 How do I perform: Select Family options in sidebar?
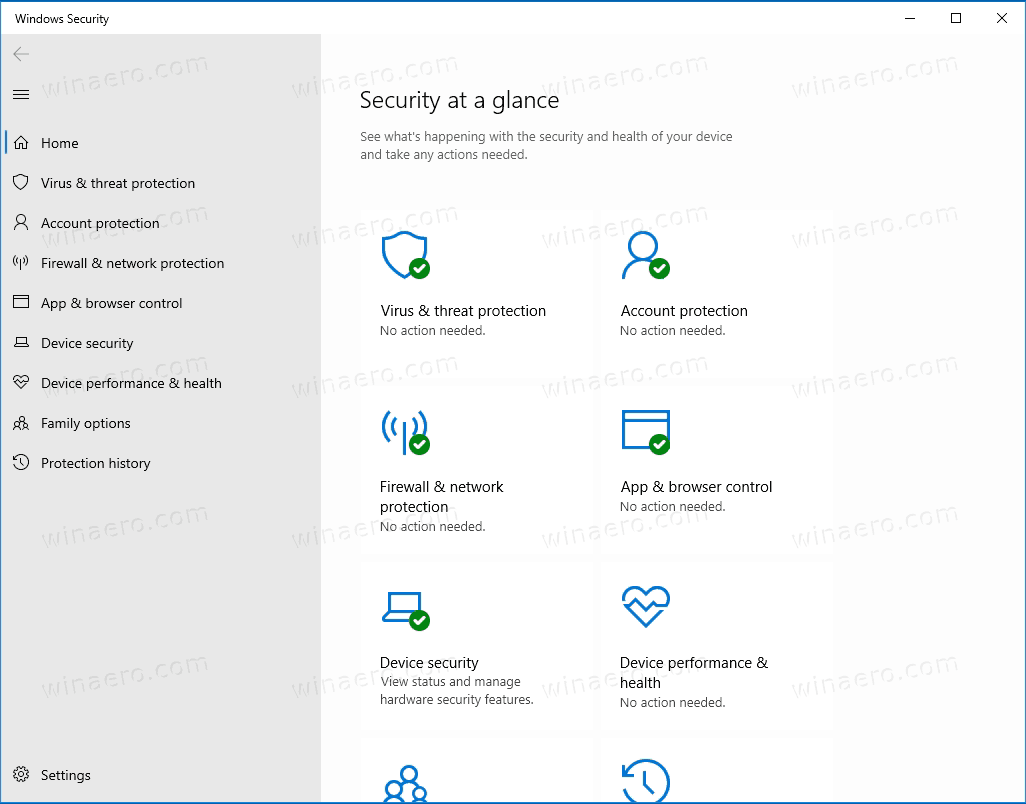coord(86,423)
